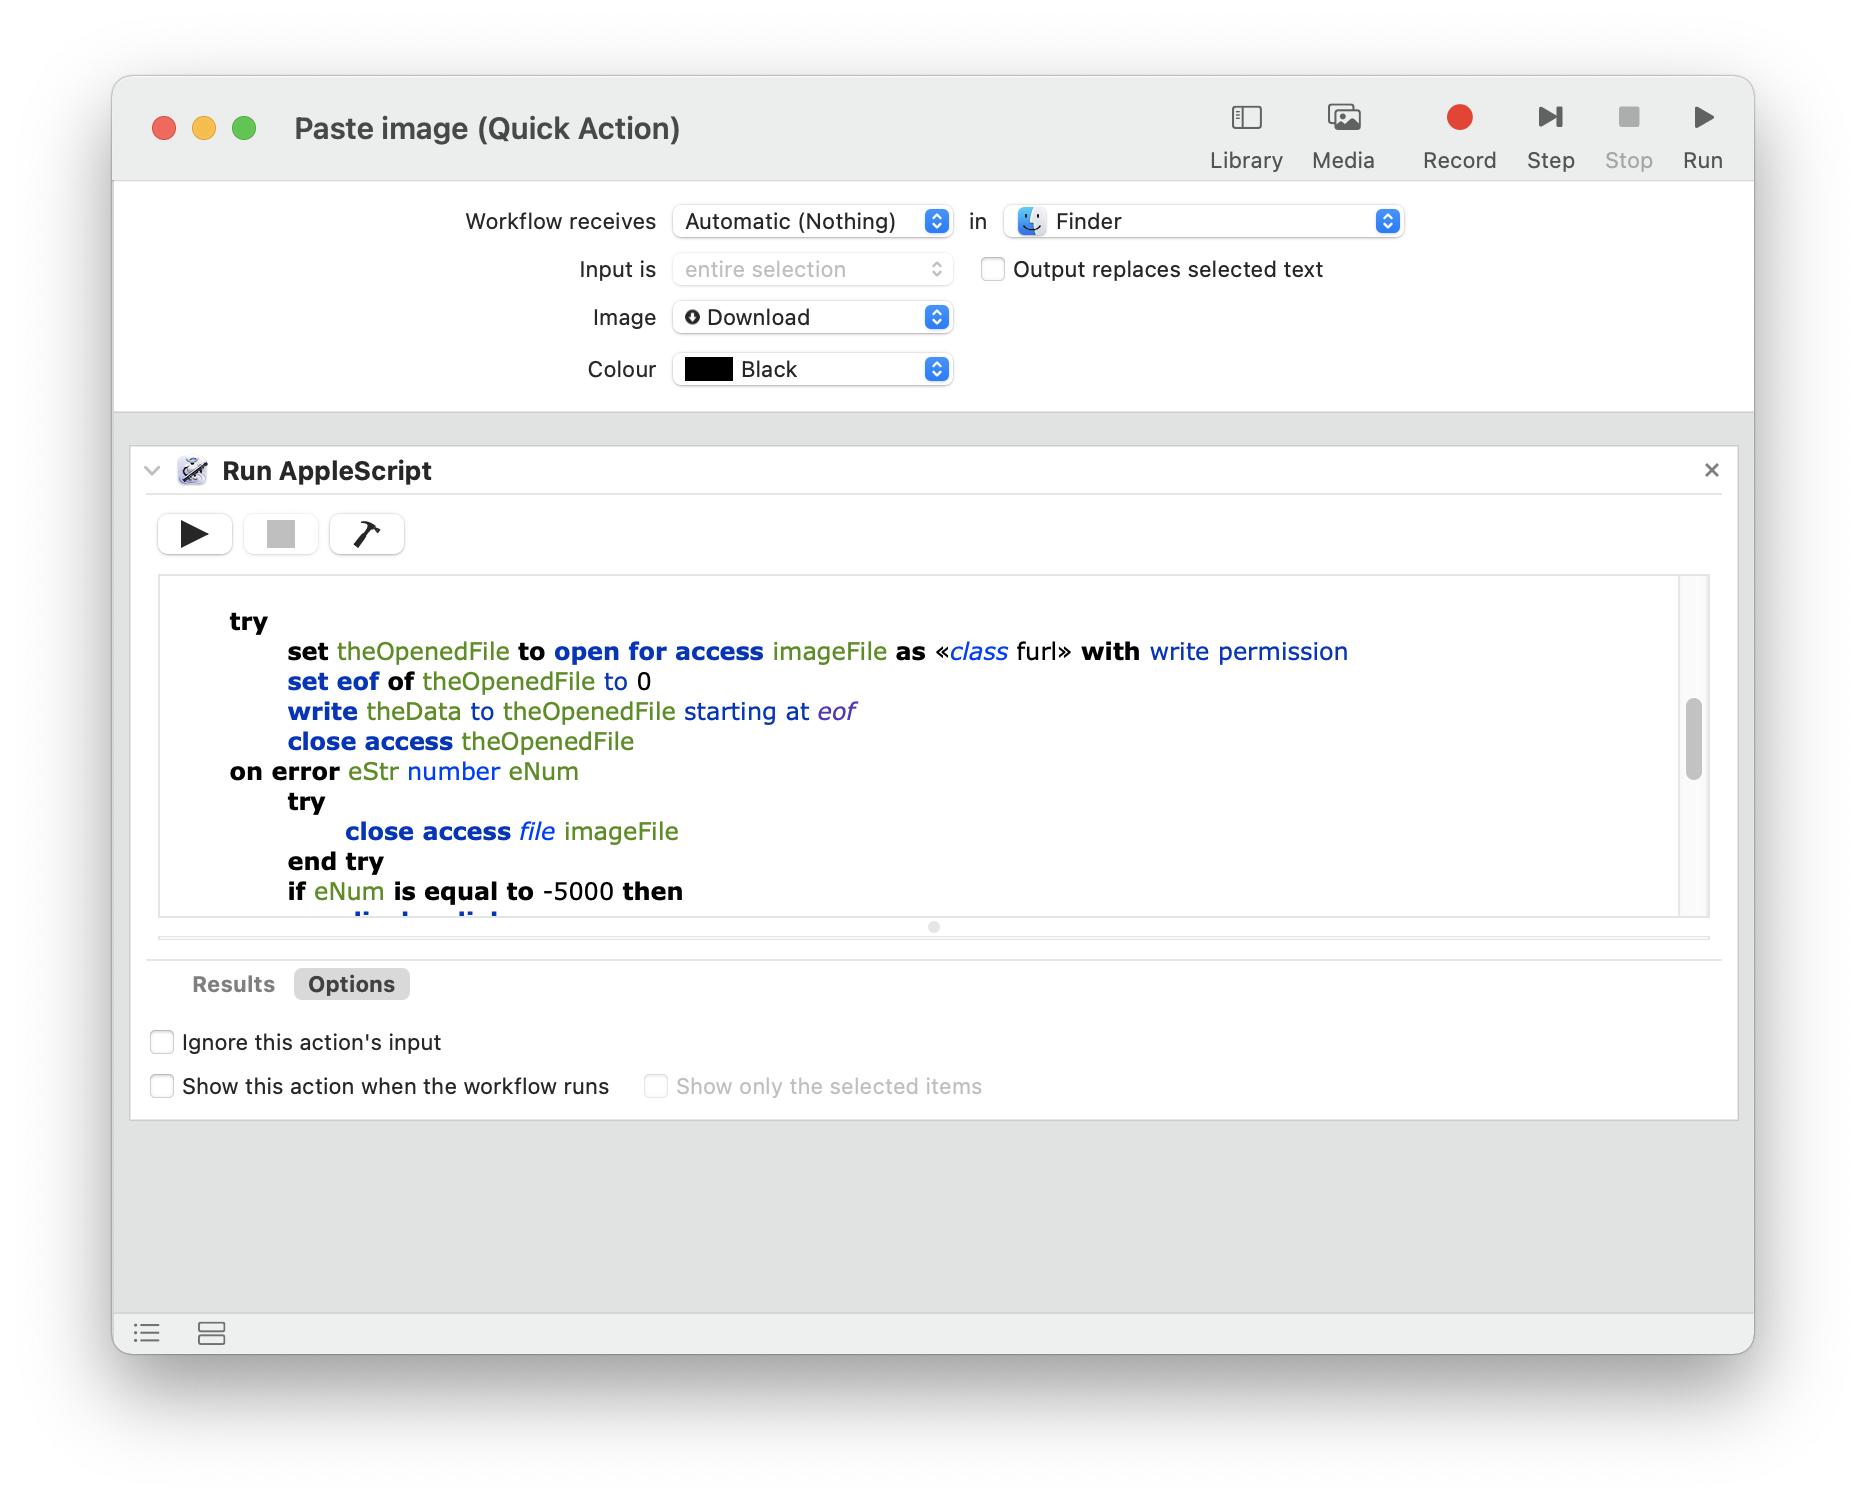1866x1502 pixels.
Task: Remove the Run AppleScript action
Action: 1711,470
